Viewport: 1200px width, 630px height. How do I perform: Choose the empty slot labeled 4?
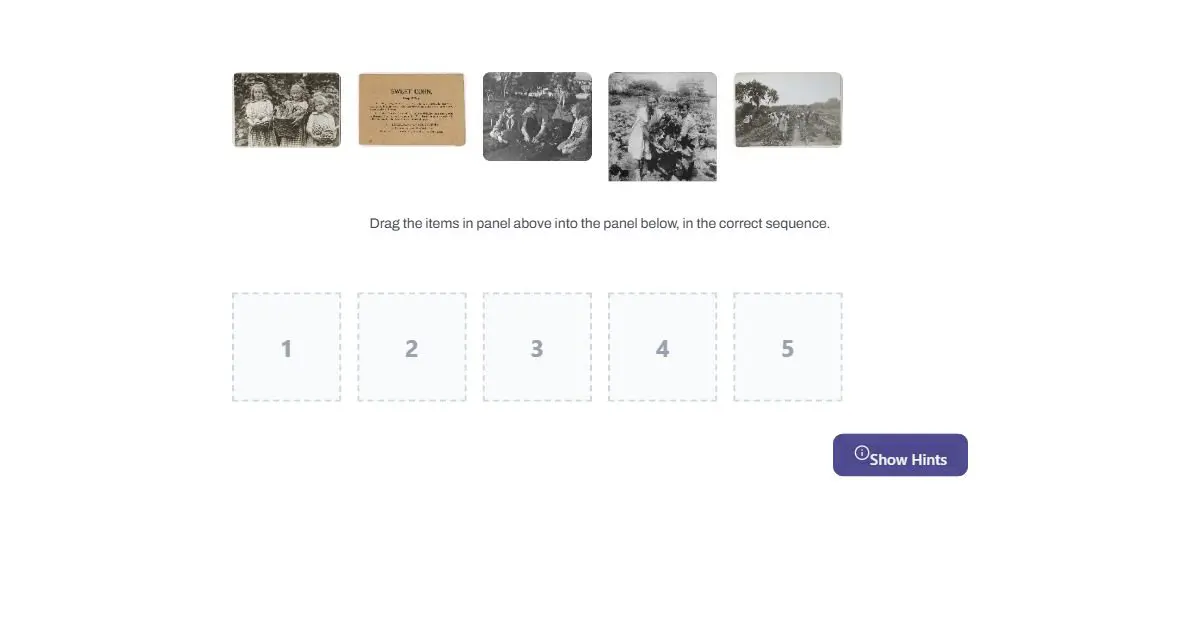pyautogui.click(x=662, y=347)
